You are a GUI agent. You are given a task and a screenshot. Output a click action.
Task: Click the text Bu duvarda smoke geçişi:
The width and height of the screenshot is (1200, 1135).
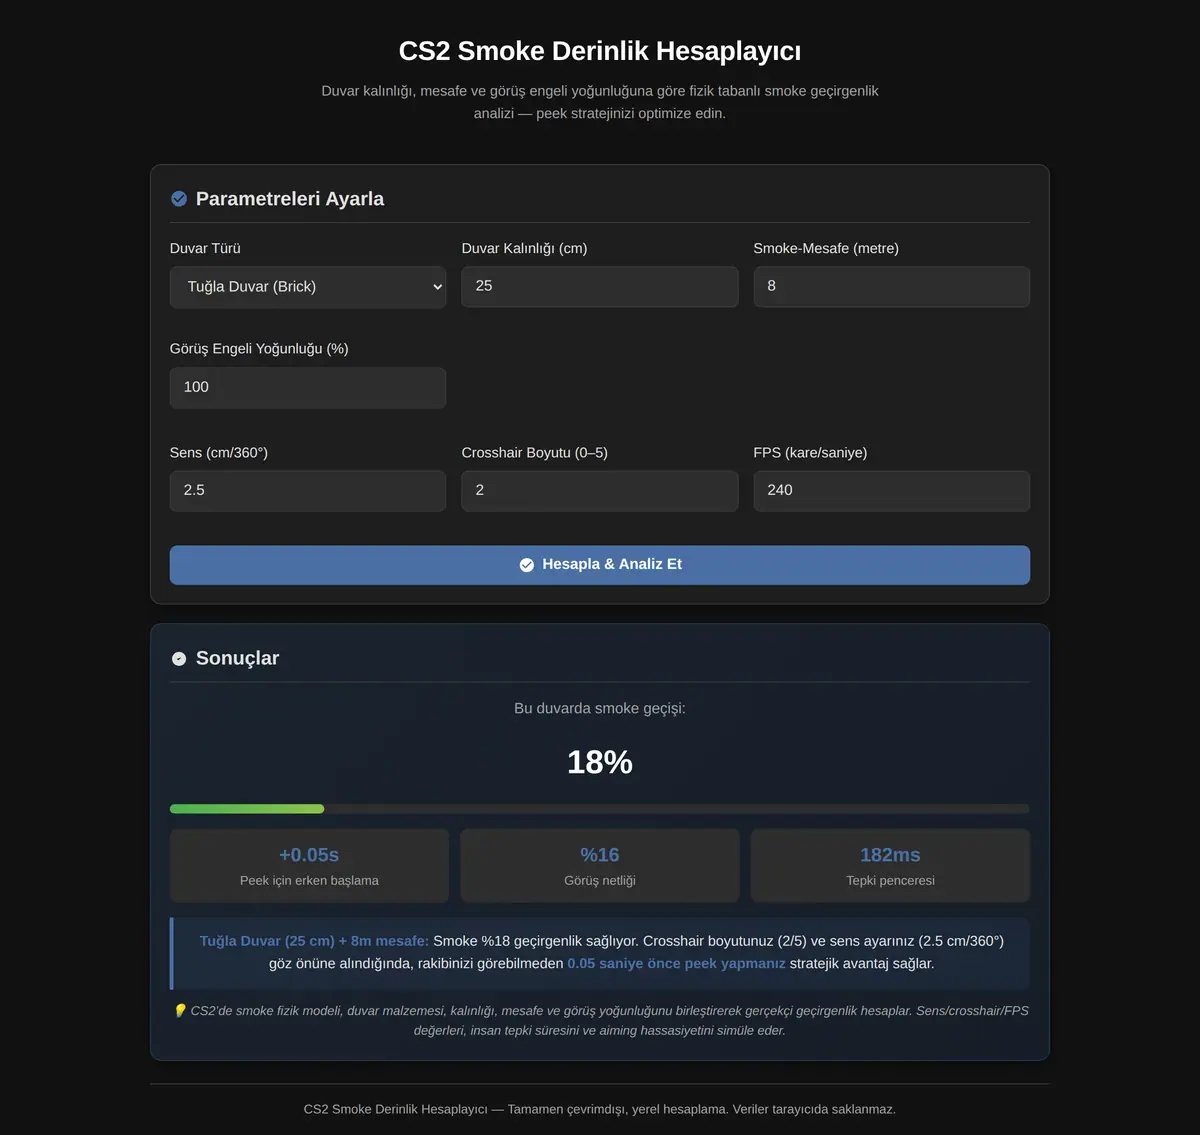point(600,708)
